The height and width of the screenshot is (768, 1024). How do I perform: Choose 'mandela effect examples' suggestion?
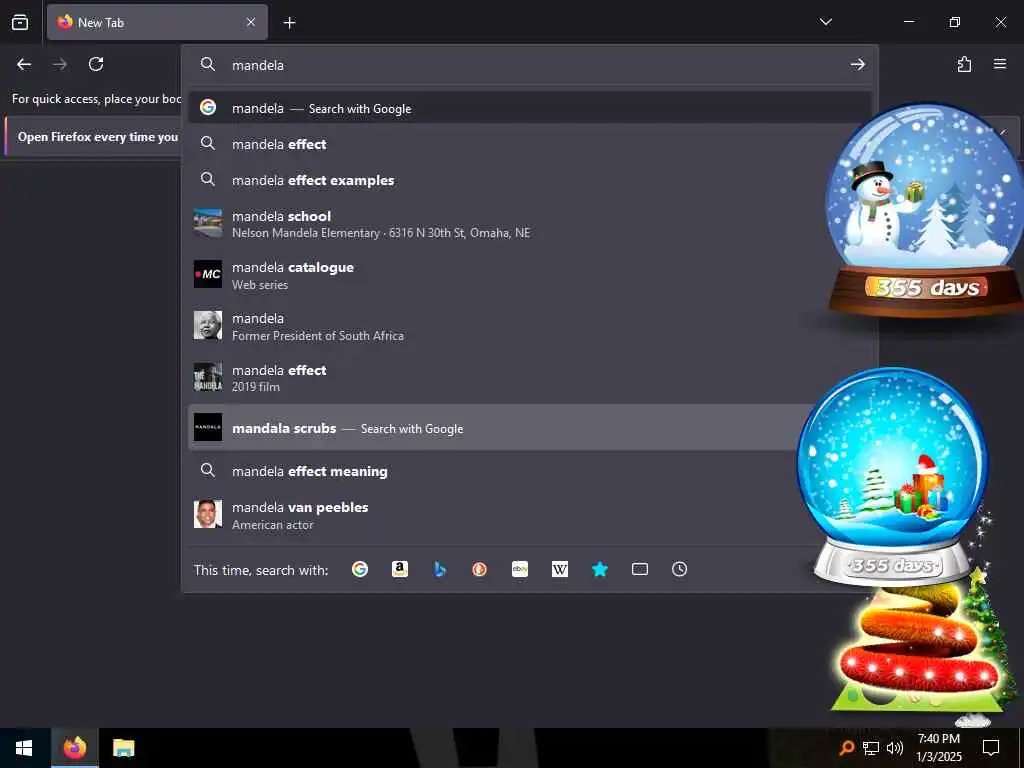[529, 180]
